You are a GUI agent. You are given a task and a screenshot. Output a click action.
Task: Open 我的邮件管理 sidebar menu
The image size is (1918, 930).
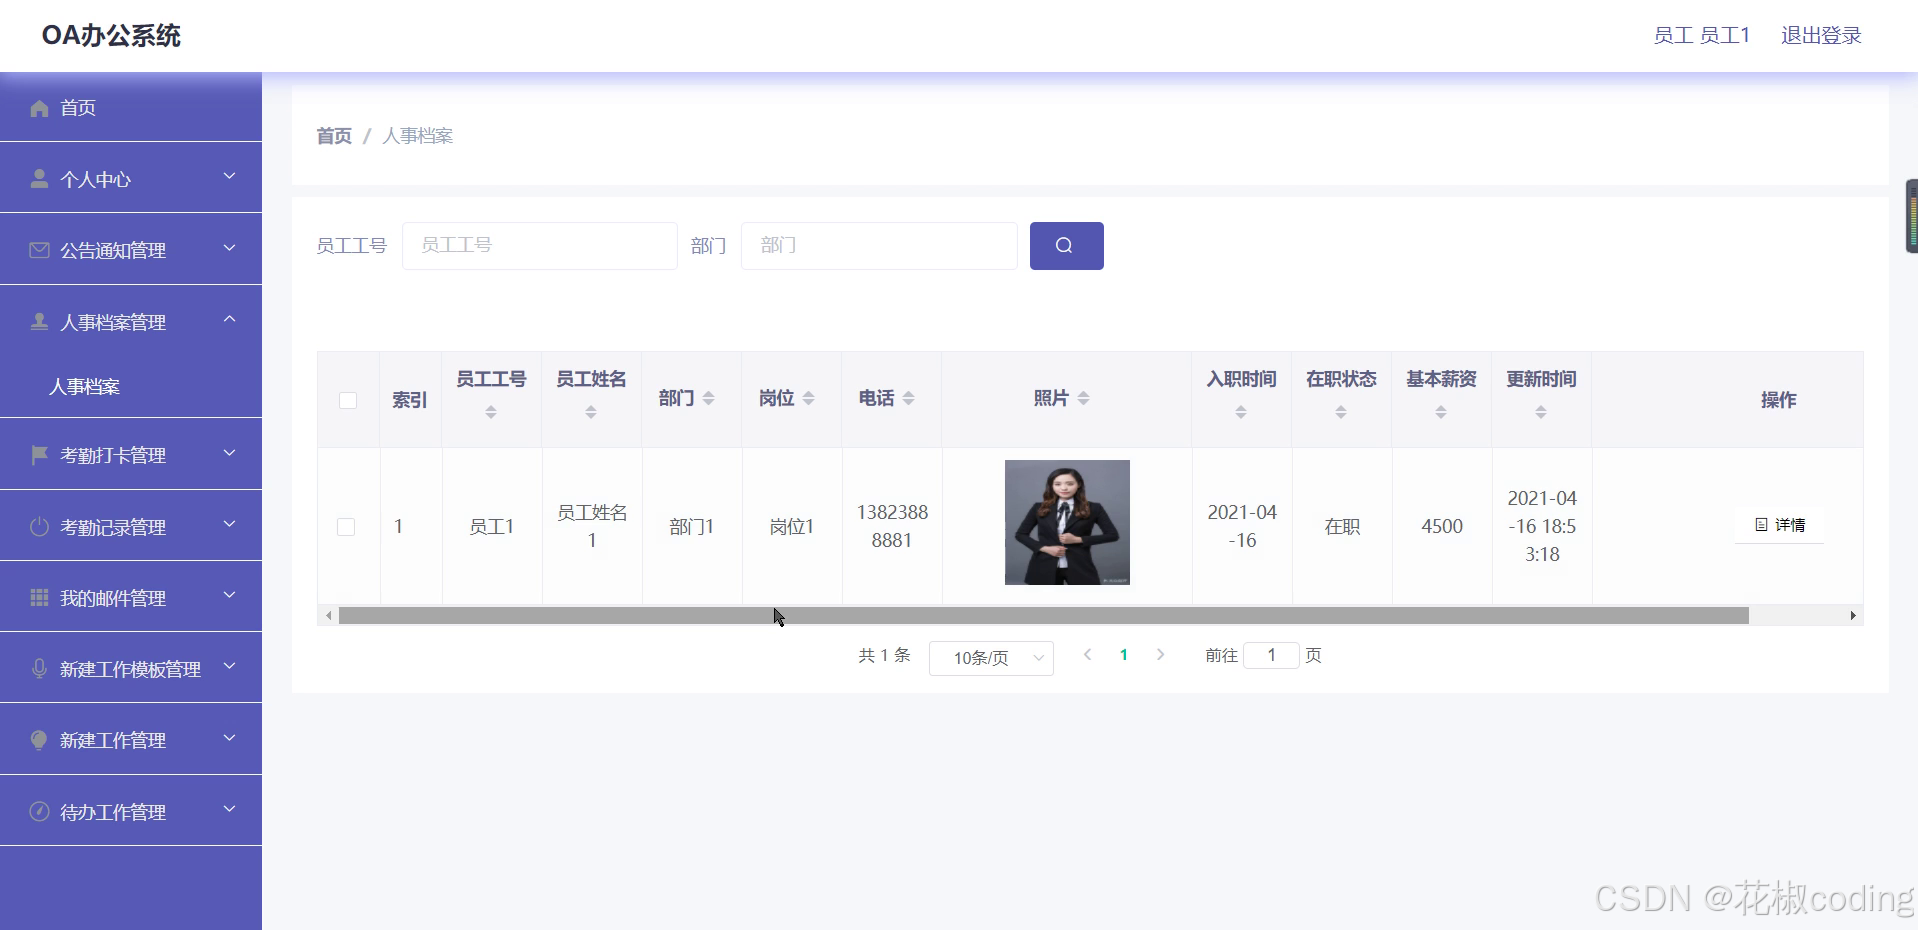(131, 598)
